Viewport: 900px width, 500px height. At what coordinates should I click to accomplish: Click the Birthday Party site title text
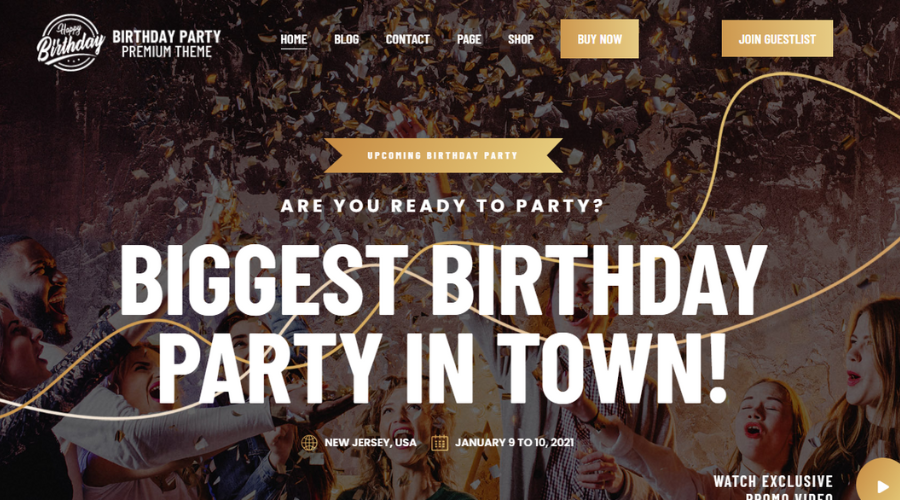point(166,37)
